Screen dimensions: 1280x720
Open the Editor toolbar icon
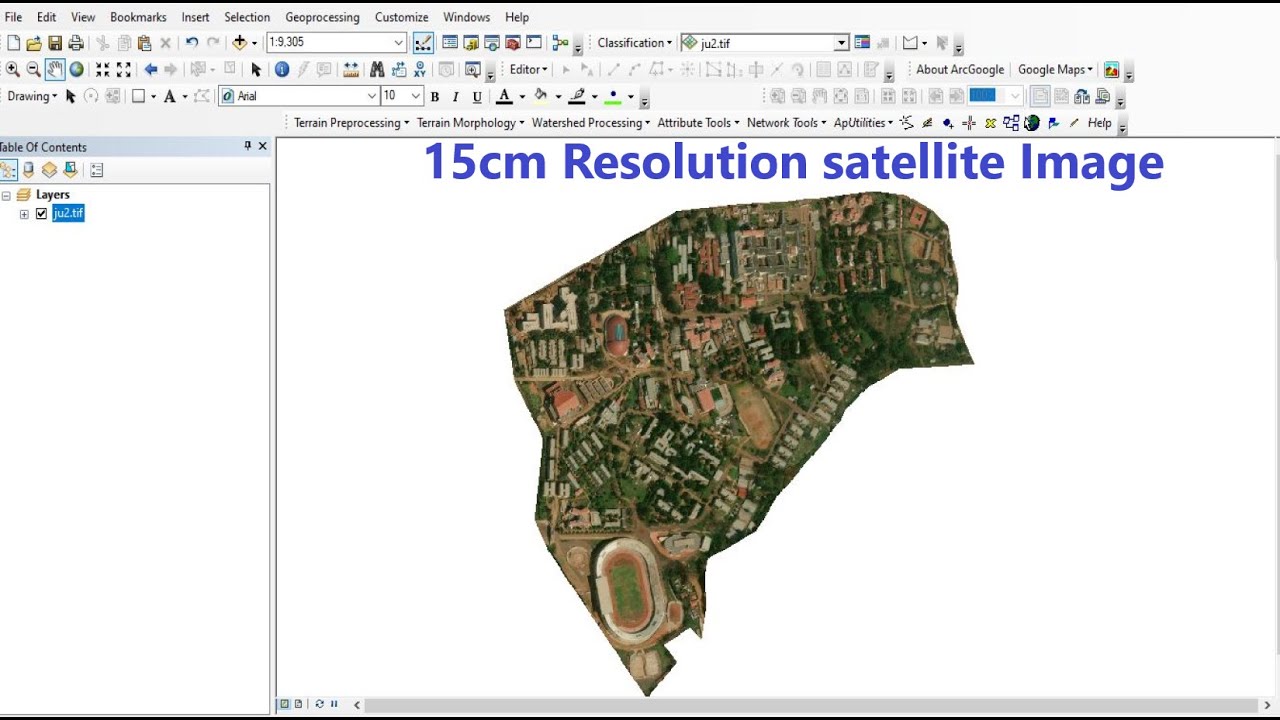tap(423, 43)
